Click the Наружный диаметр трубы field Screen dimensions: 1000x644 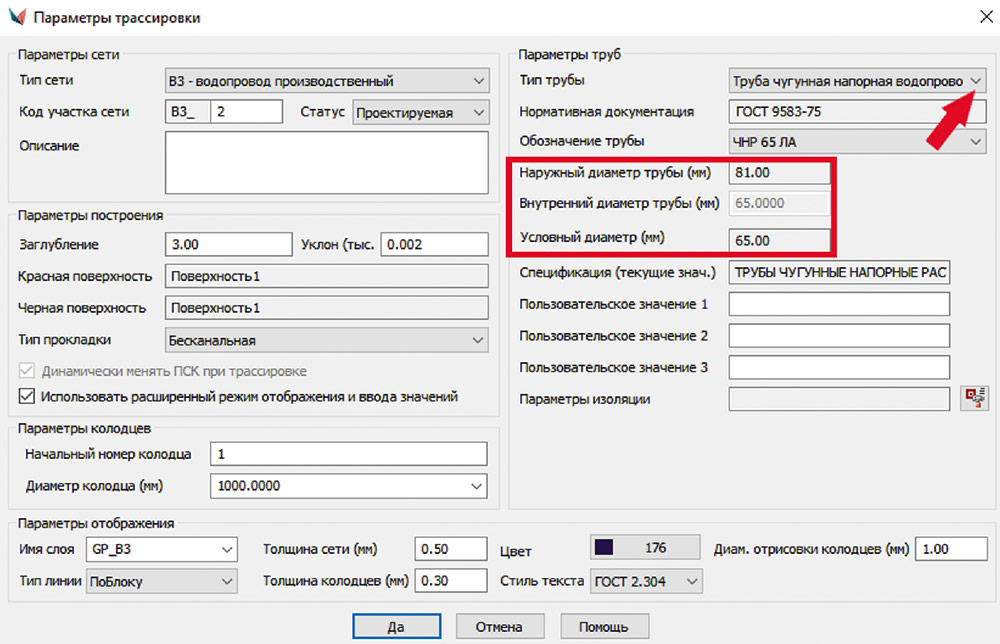pos(780,173)
